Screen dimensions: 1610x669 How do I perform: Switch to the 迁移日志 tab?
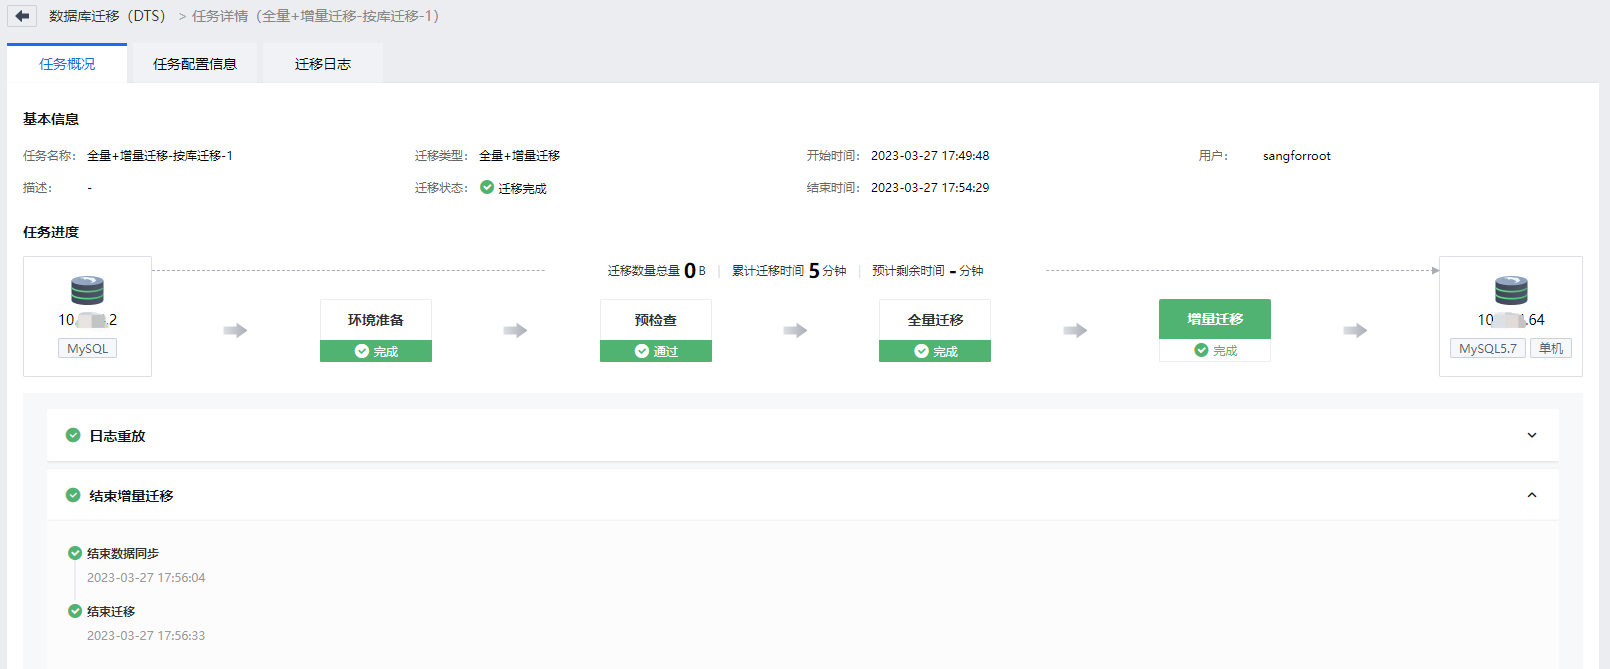pyautogui.click(x=322, y=64)
